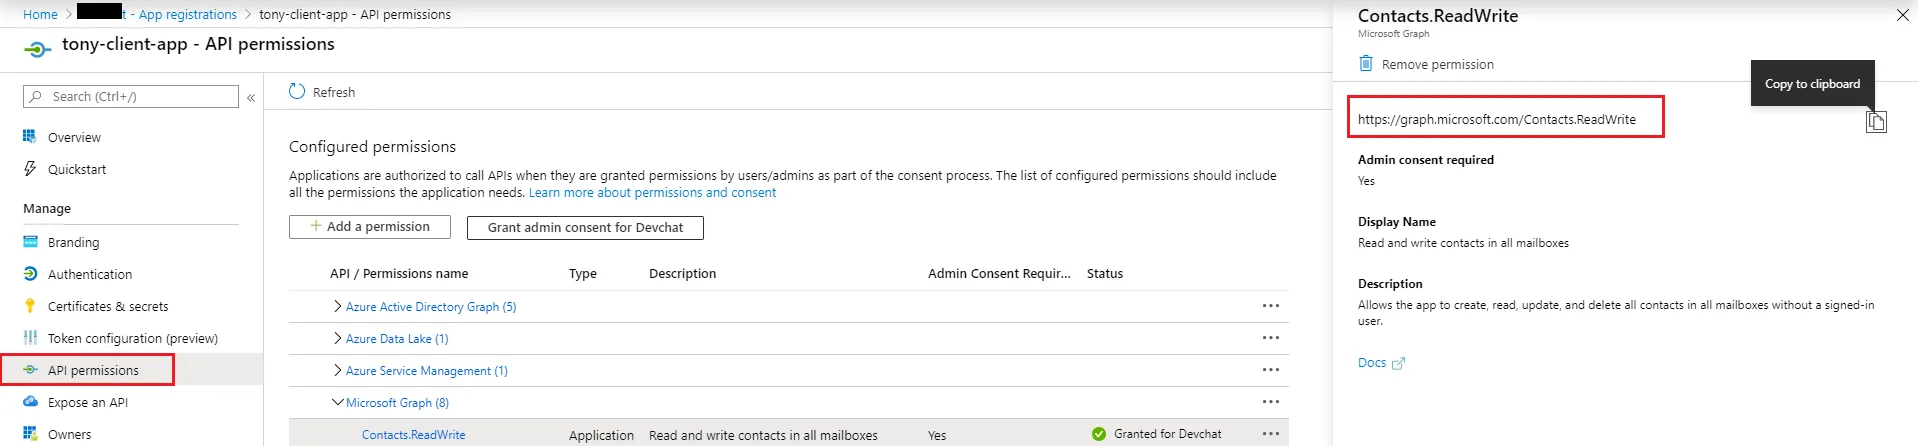1918x446 pixels.
Task: Open the Branding page
Action: click(73, 243)
